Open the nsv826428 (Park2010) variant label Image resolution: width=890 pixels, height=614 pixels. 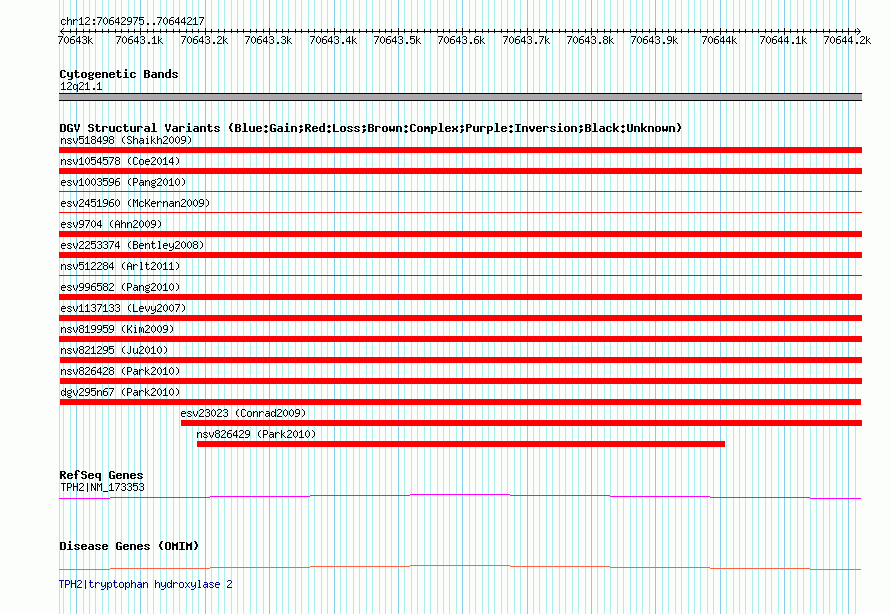pyautogui.click(x=120, y=371)
